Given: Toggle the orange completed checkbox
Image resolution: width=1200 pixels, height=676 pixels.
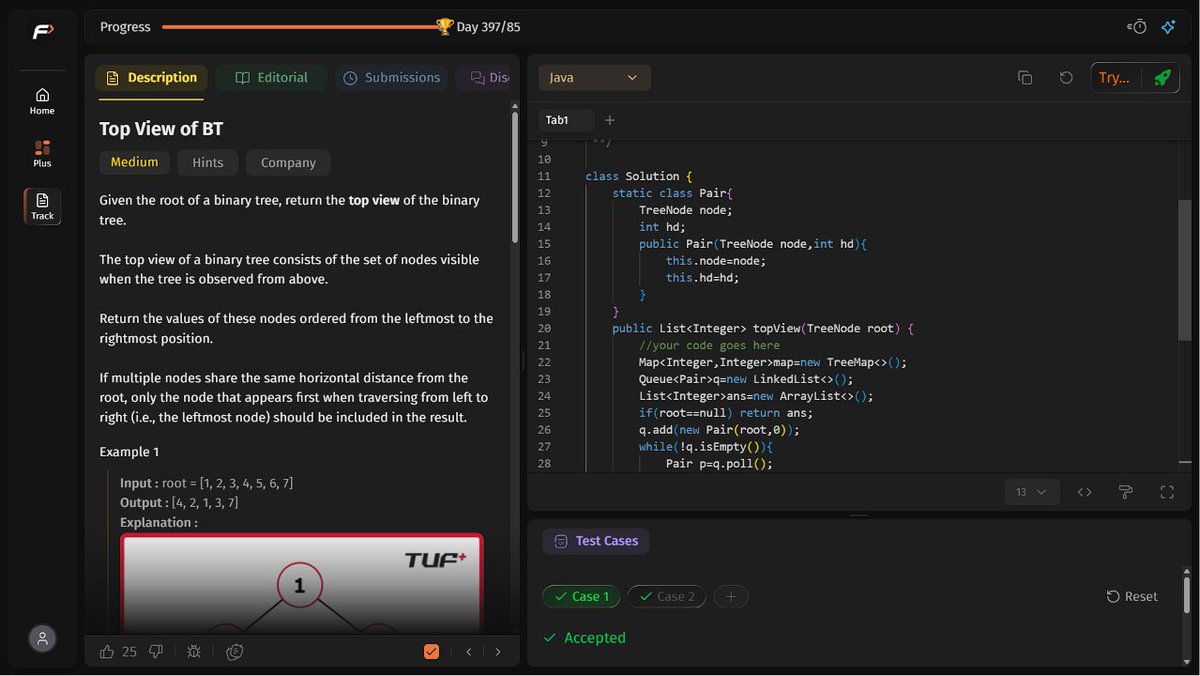Looking at the screenshot, I should (x=431, y=651).
